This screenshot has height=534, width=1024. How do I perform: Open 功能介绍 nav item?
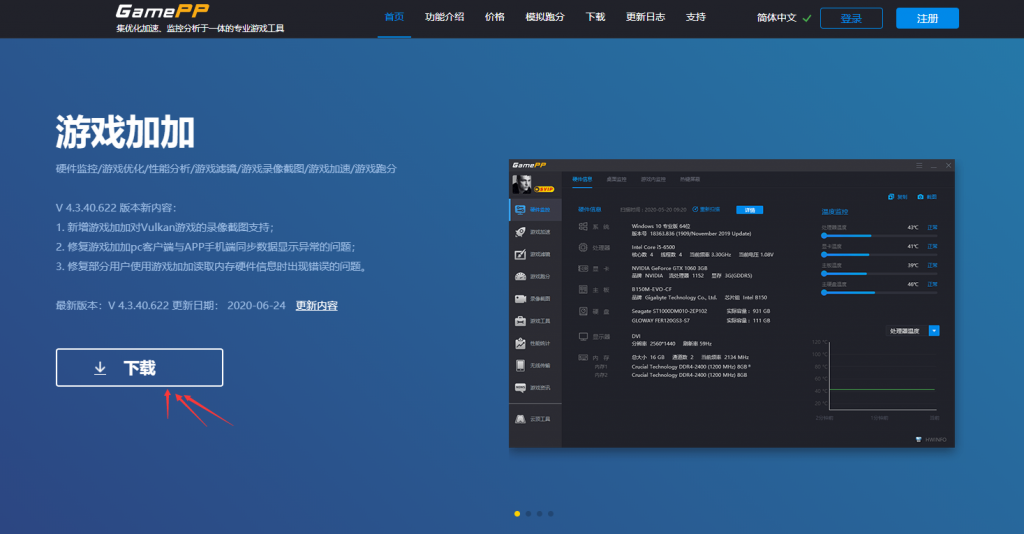point(445,17)
